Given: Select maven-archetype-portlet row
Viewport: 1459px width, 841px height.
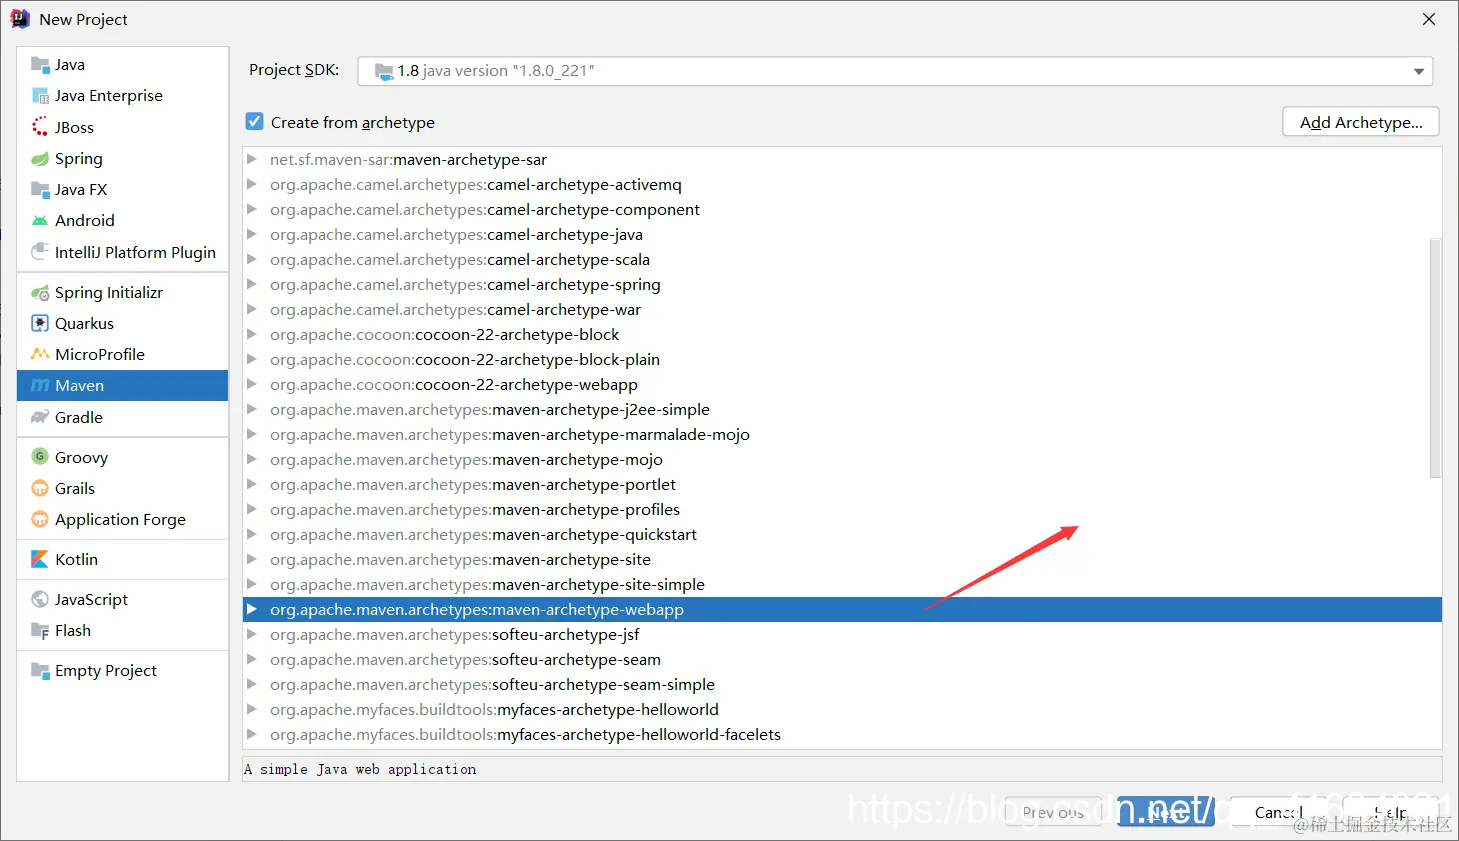Looking at the screenshot, I should [x=842, y=484].
